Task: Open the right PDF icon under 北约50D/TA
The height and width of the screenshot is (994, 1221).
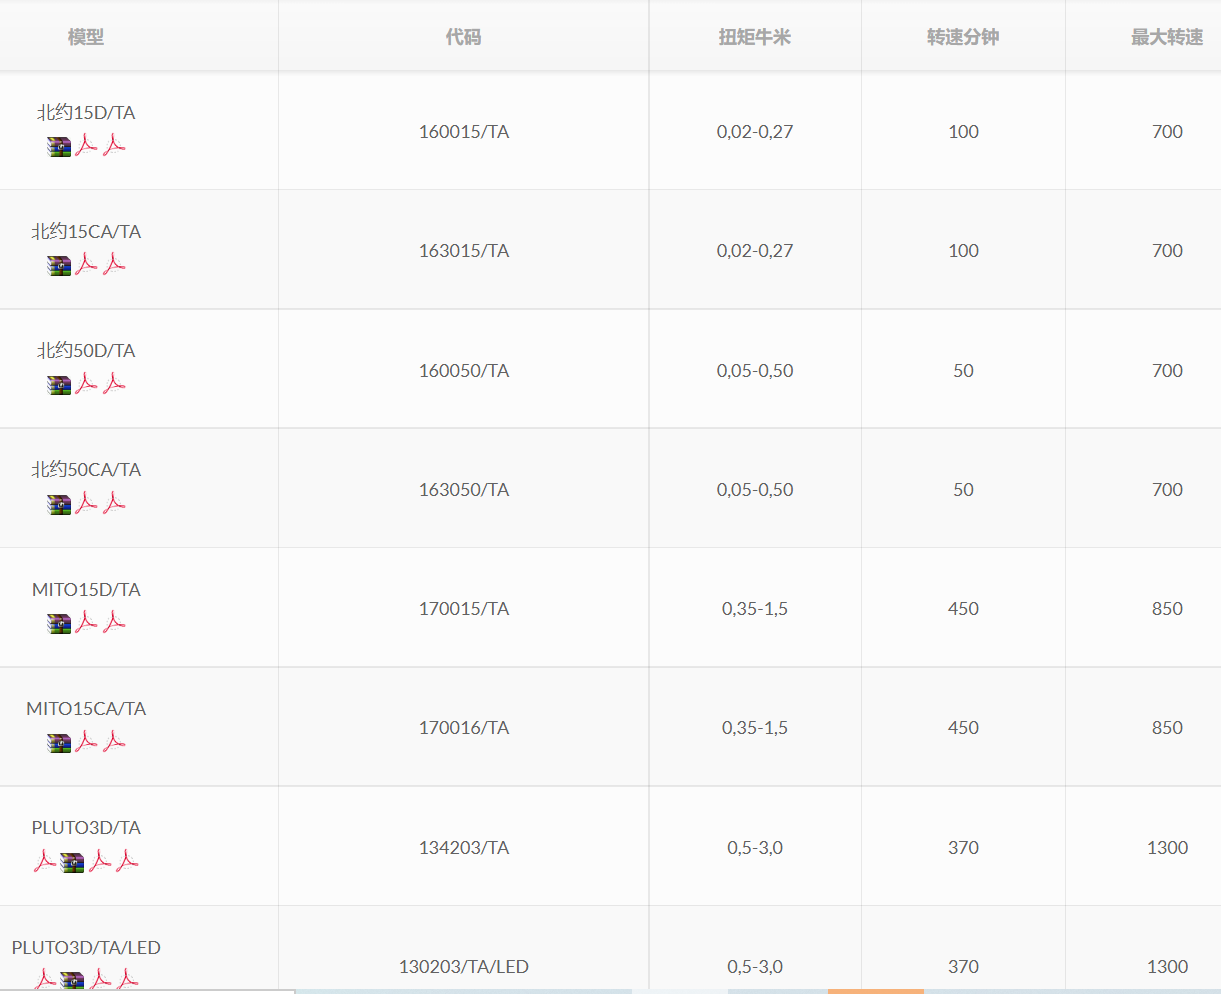Action: (114, 384)
